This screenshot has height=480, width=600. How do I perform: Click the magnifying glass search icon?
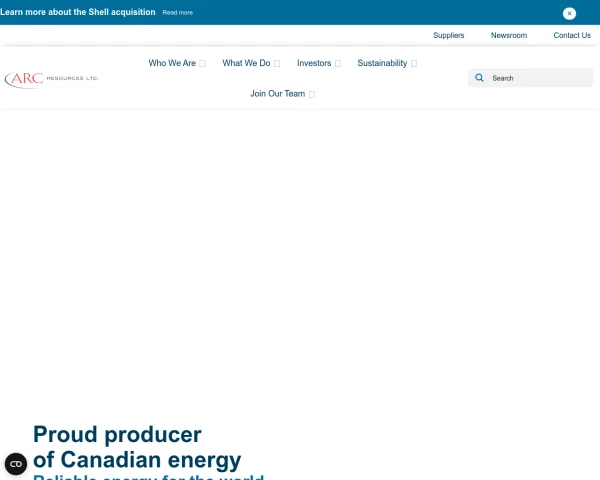[x=479, y=78]
